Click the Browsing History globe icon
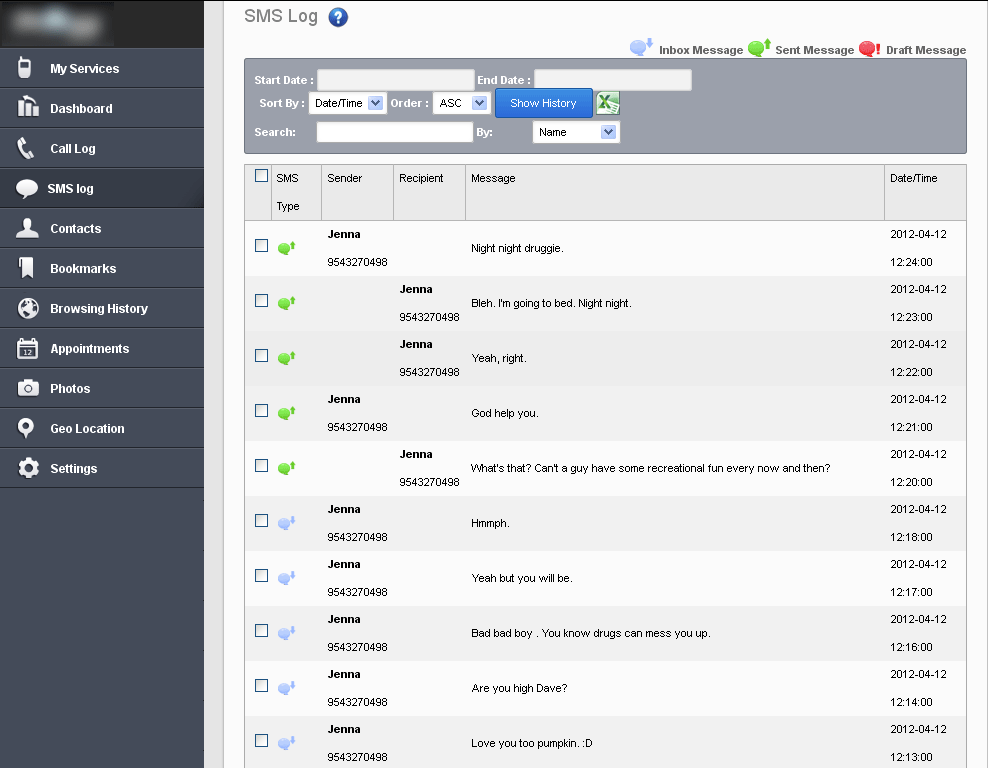The image size is (988, 768). tap(28, 308)
